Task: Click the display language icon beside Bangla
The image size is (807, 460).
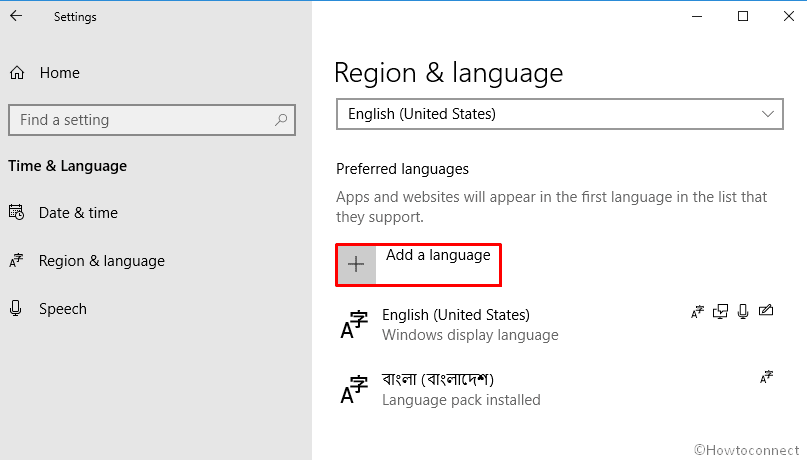Action: point(766,377)
